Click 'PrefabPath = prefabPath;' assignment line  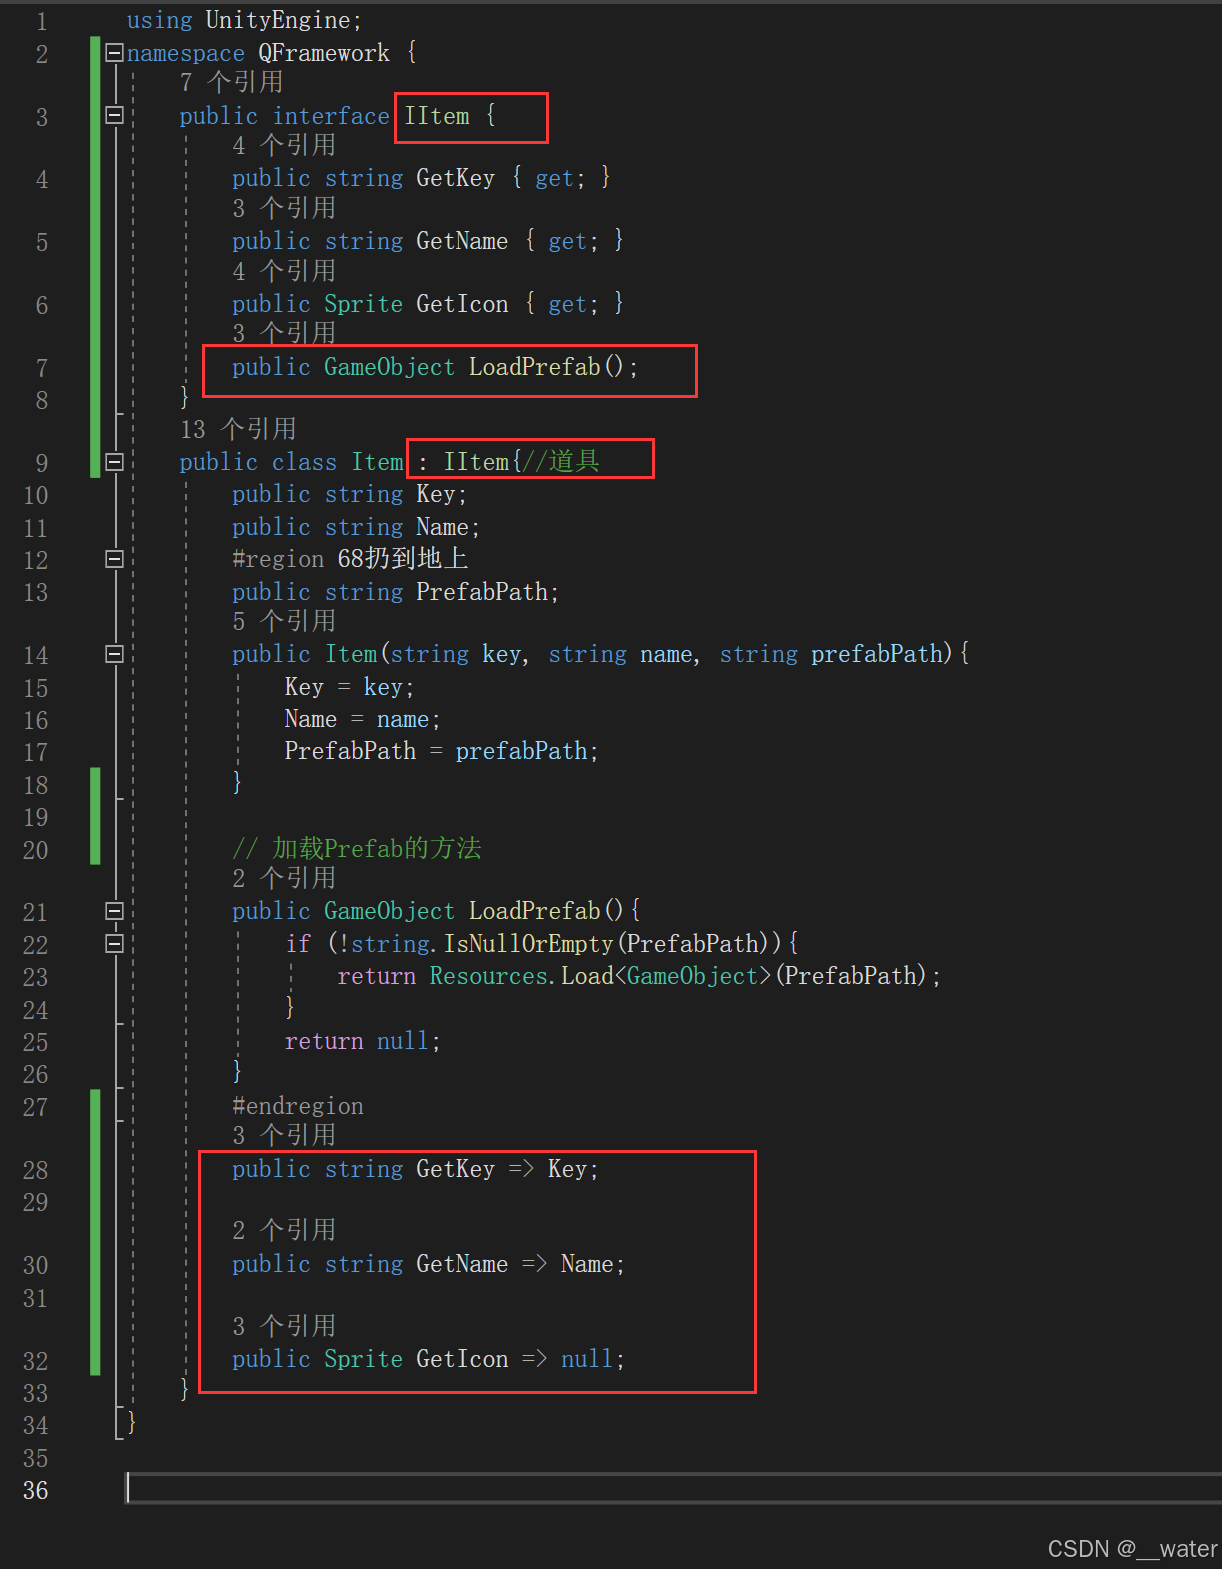click(x=441, y=751)
